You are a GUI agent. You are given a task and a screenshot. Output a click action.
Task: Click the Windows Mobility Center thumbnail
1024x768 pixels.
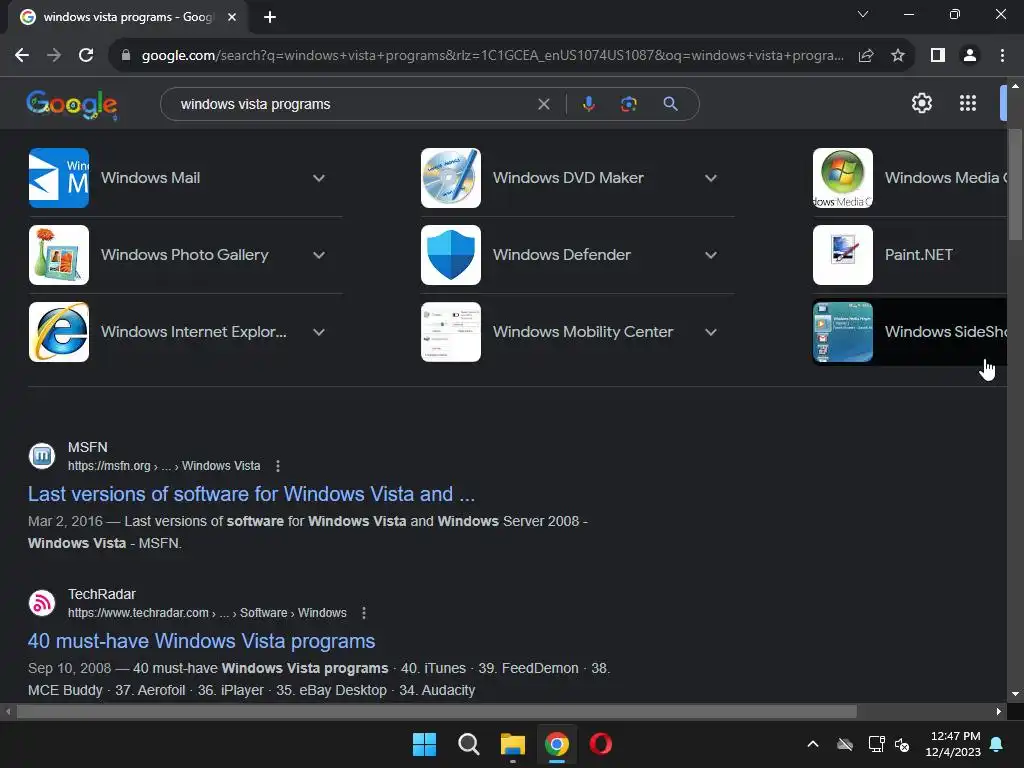[451, 332]
